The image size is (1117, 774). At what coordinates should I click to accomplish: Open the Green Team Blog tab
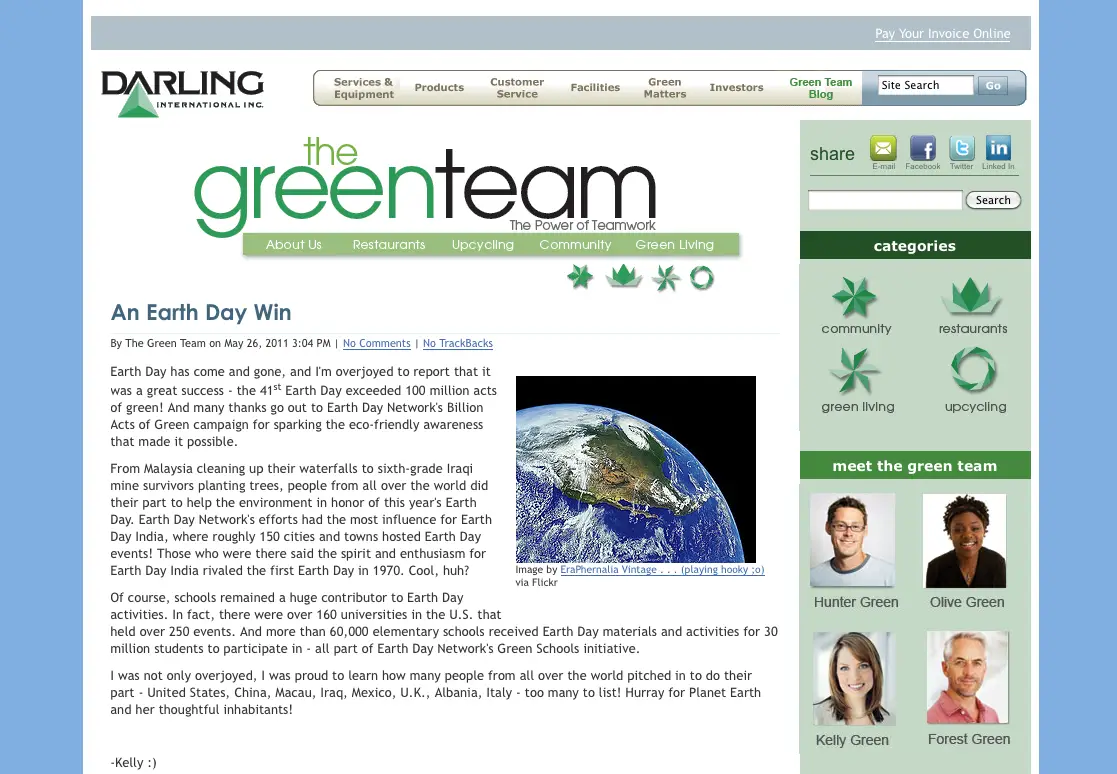click(x=820, y=88)
